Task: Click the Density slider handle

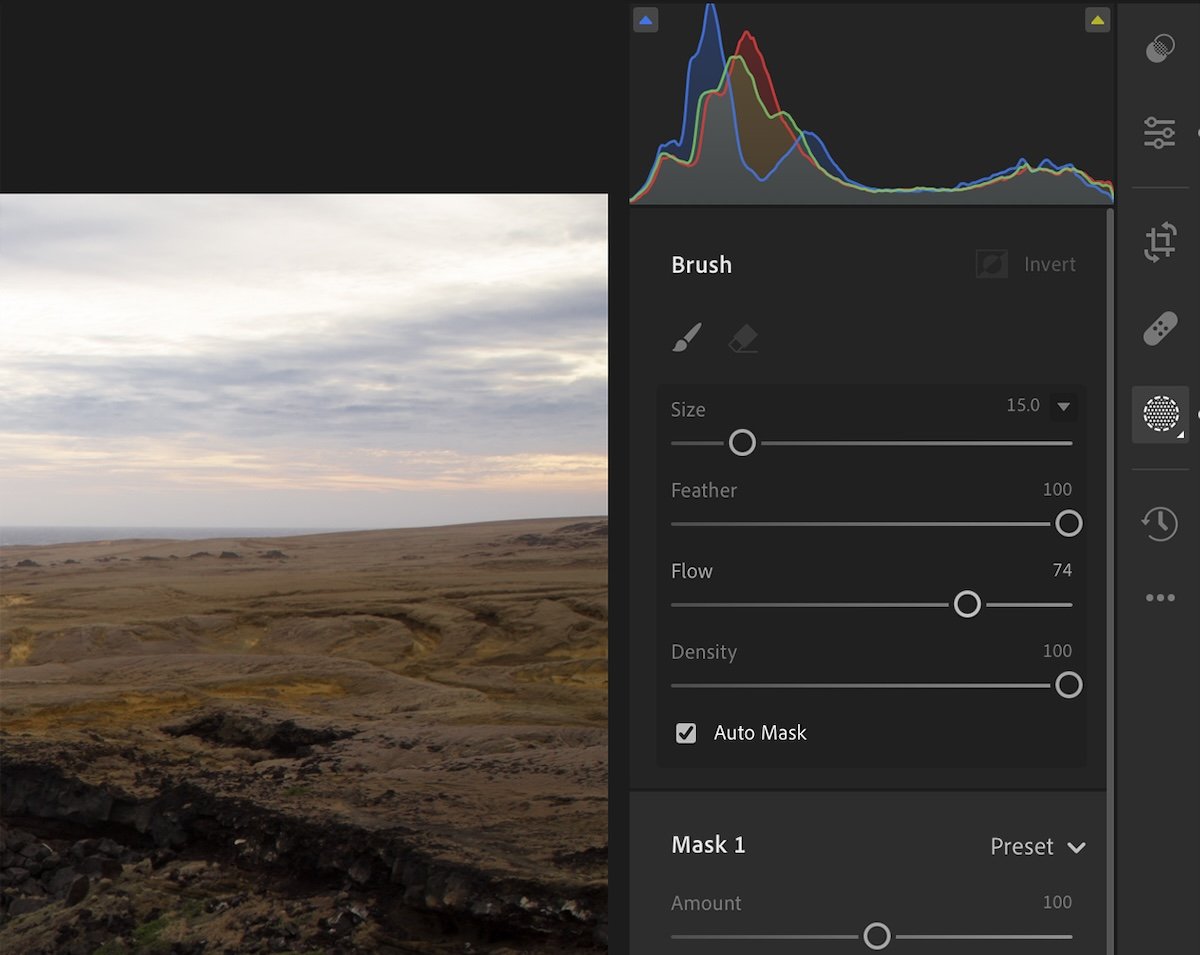Action: (1068, 685)
